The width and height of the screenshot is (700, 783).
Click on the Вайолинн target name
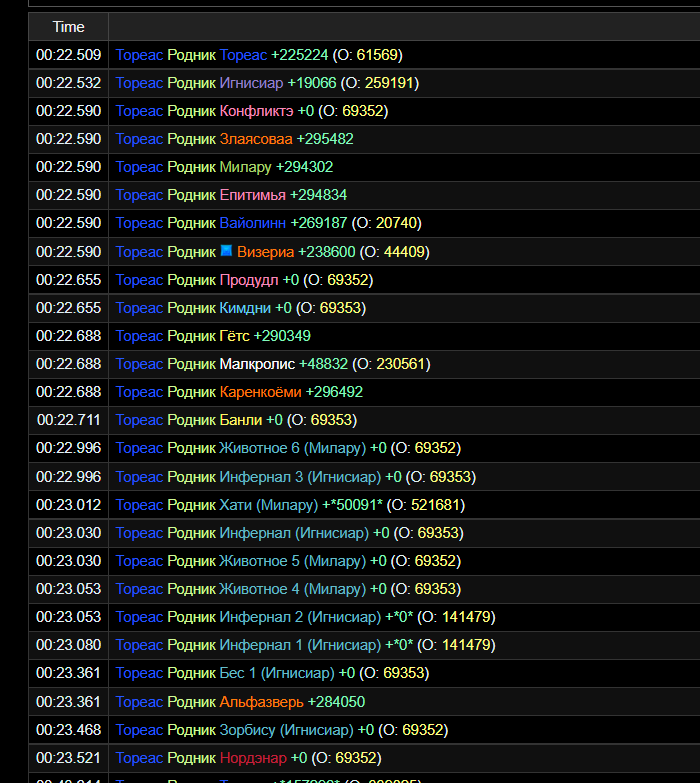(x=253, y=223)
